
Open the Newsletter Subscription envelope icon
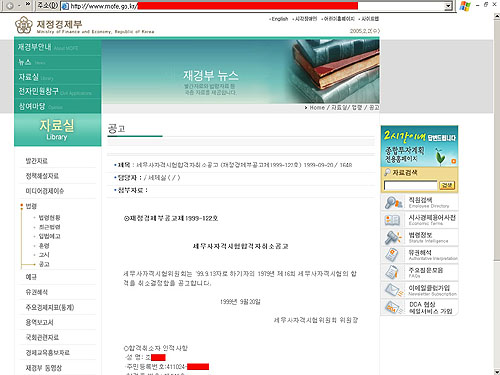coord(394,290)
